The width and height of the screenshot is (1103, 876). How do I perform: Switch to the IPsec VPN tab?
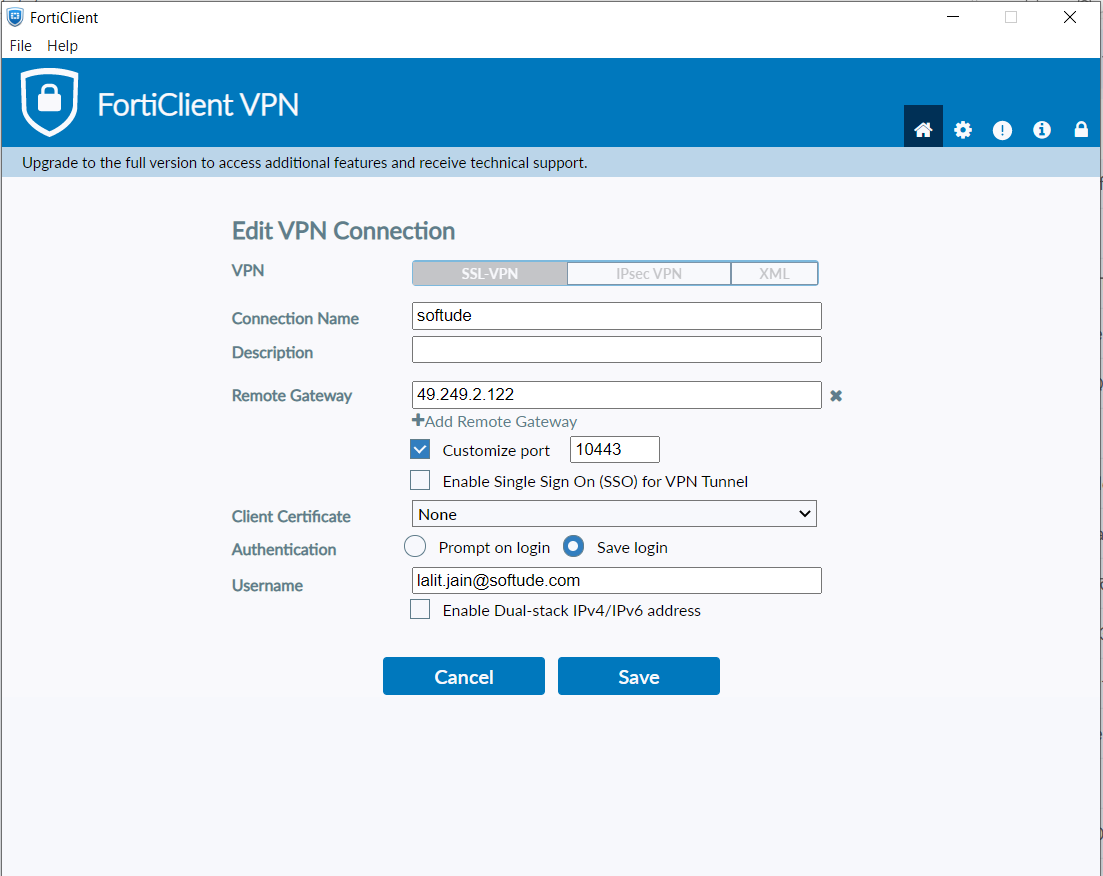(x=649, y=273)
